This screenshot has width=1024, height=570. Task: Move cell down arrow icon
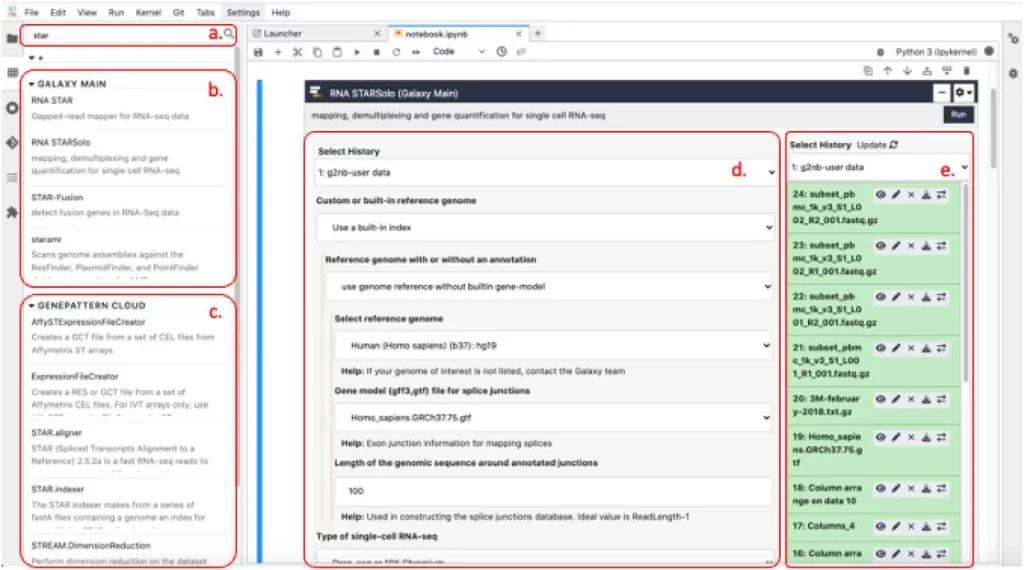[907, 71]
